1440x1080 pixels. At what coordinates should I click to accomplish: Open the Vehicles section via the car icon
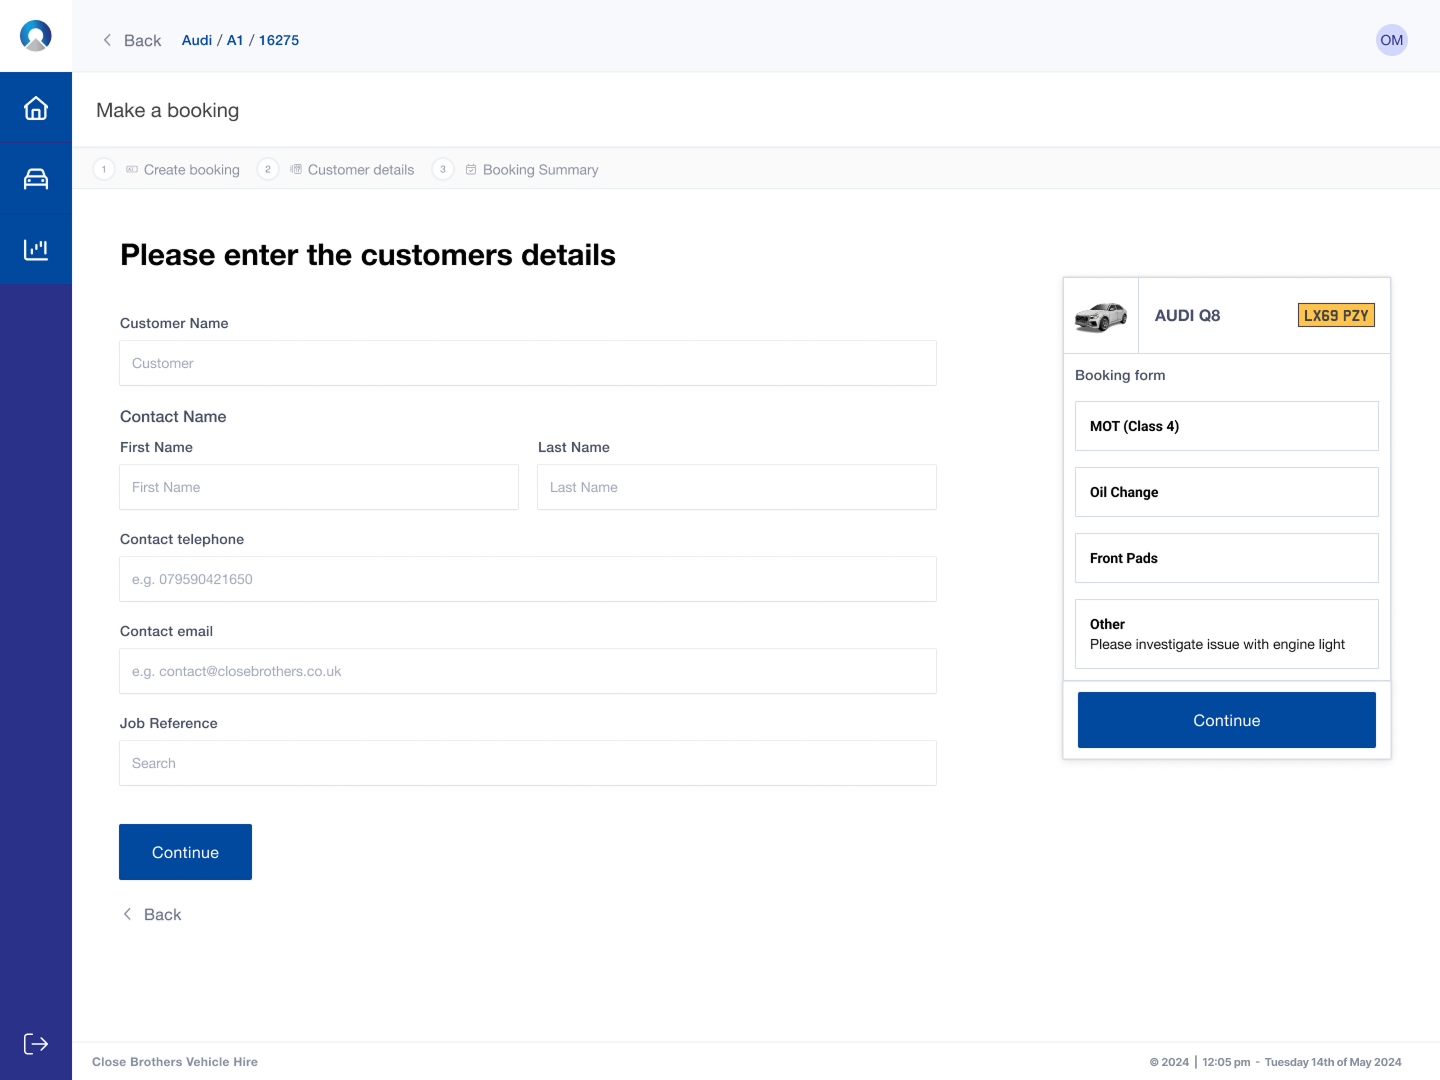point(36,177)
